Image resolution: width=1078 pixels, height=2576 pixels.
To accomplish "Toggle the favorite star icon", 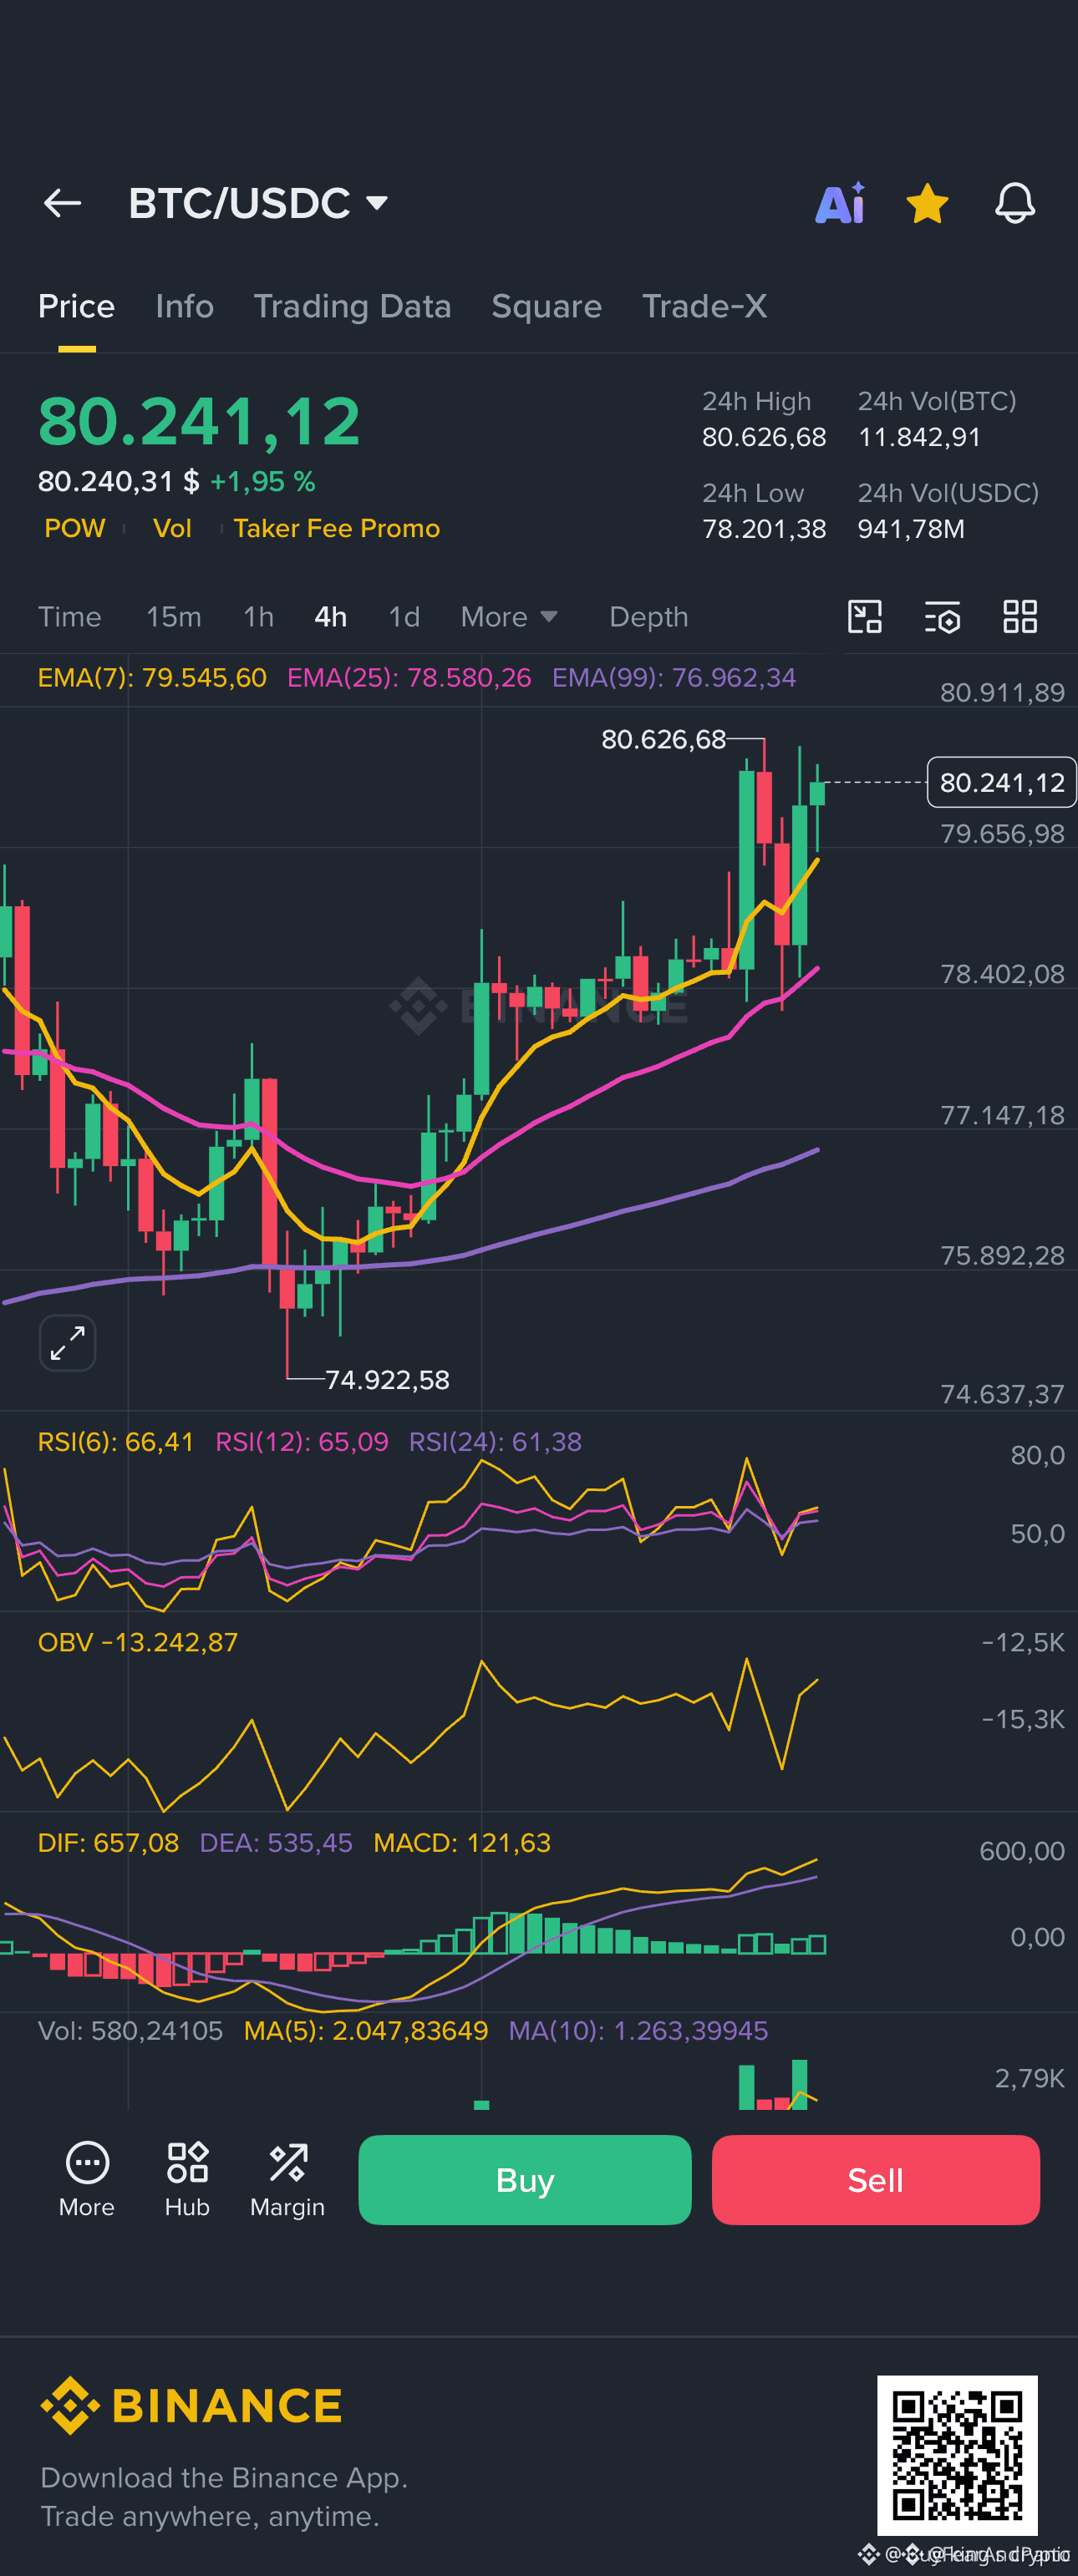I will click(x=927, y=203).
